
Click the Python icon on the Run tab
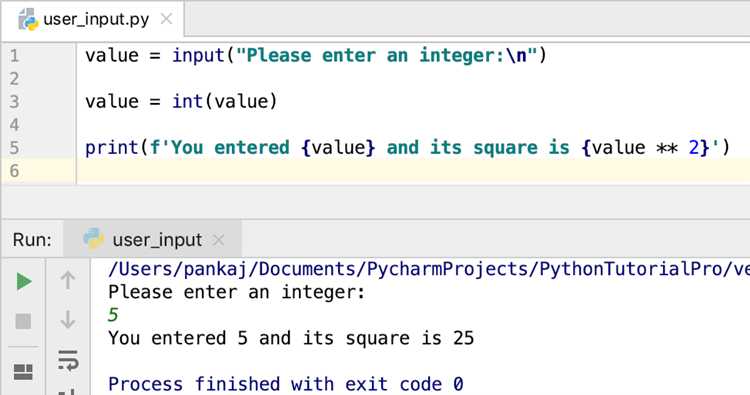94,239
